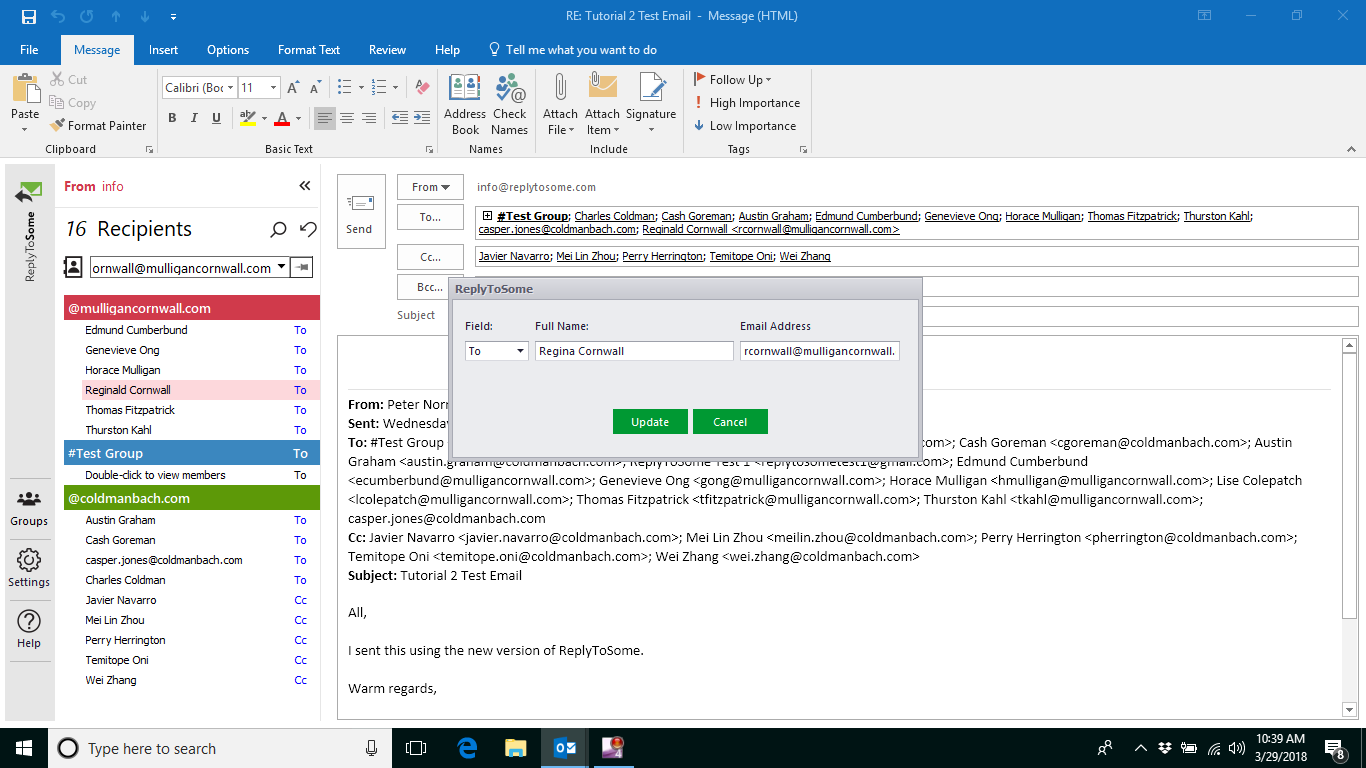
Task: Toggle the High Importance tag
Action: 747,103
